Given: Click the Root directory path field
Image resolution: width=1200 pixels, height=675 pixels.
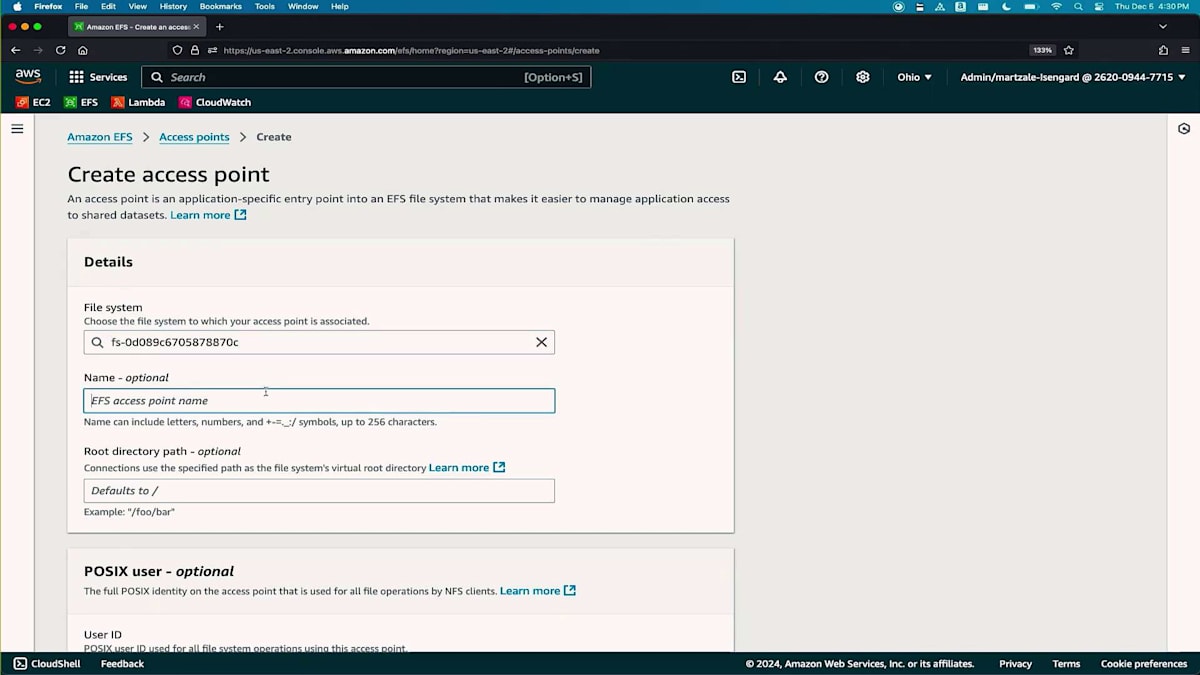Looking at the screenshot, I should tap(319, 491).
